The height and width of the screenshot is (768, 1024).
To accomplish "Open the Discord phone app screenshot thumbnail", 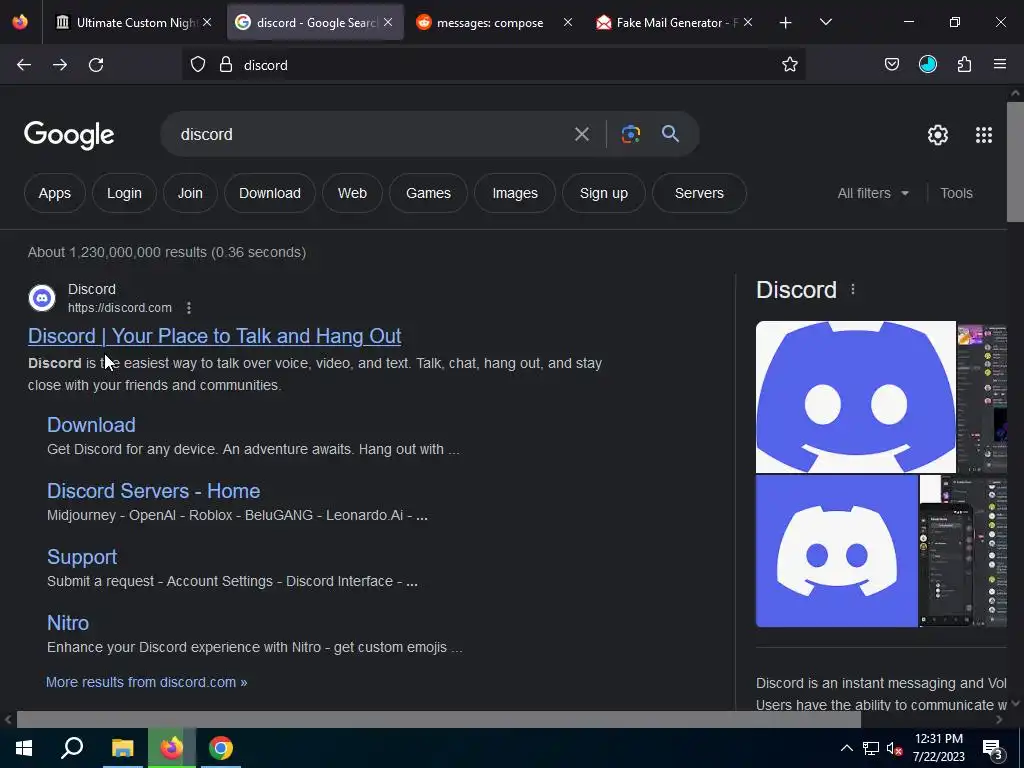I will [x=963, y=551].
